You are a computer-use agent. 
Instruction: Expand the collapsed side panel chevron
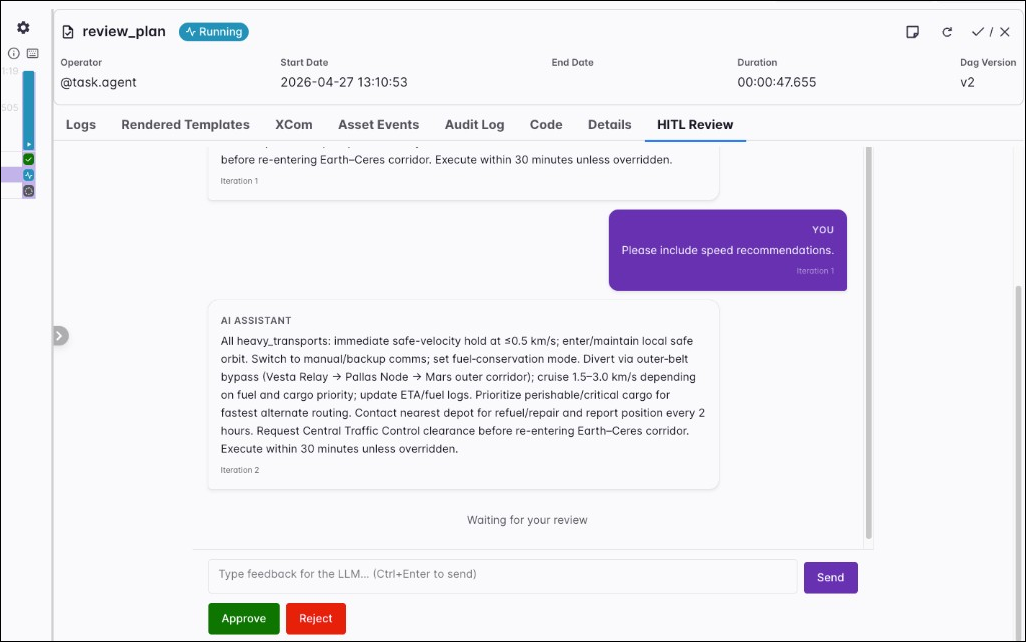[60, 336]
